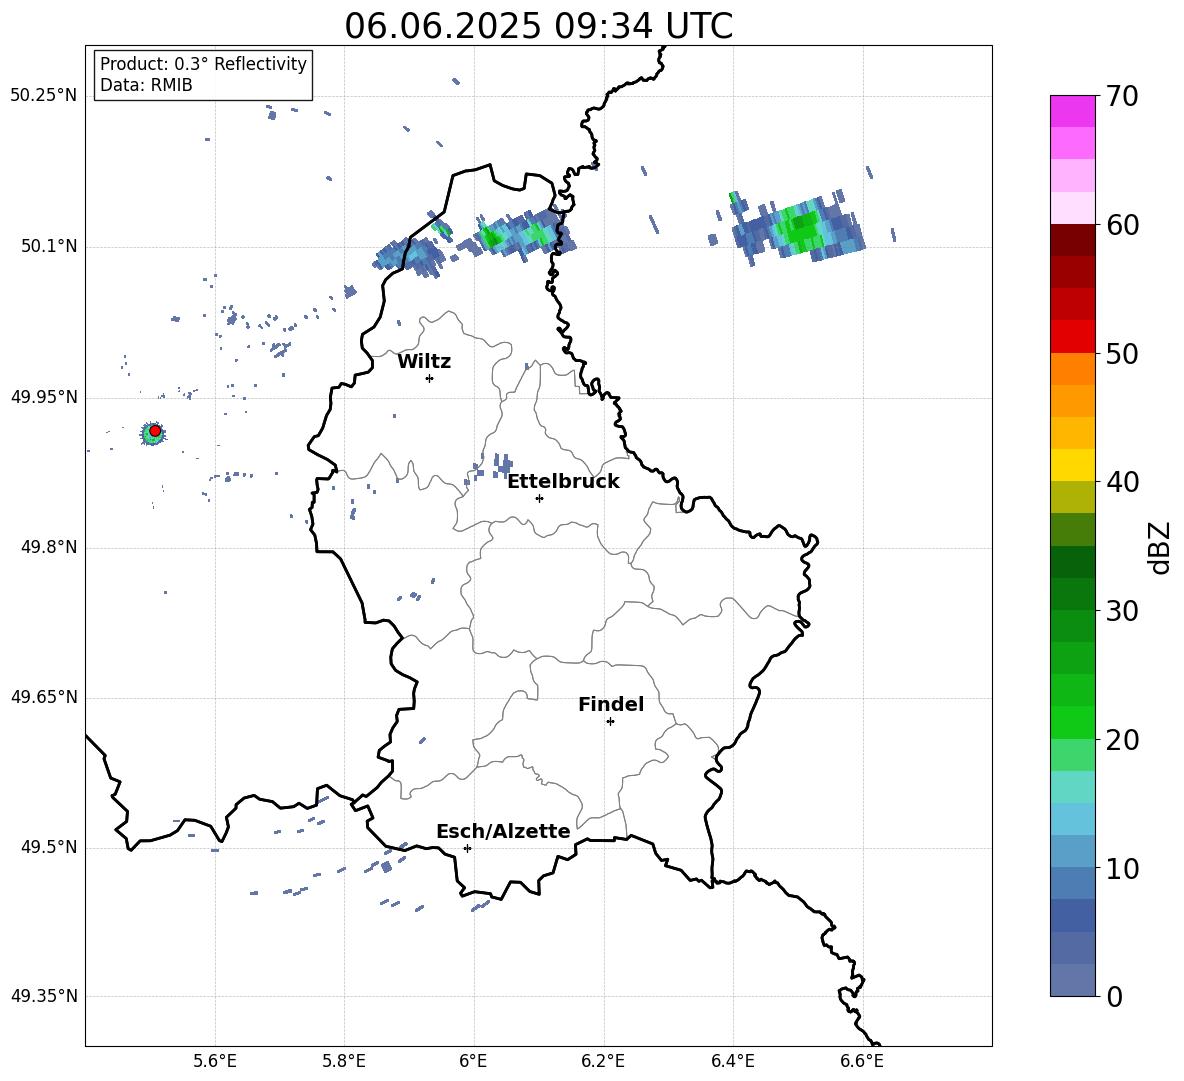Click the 49.95°N latitude label

click(44, 397)
